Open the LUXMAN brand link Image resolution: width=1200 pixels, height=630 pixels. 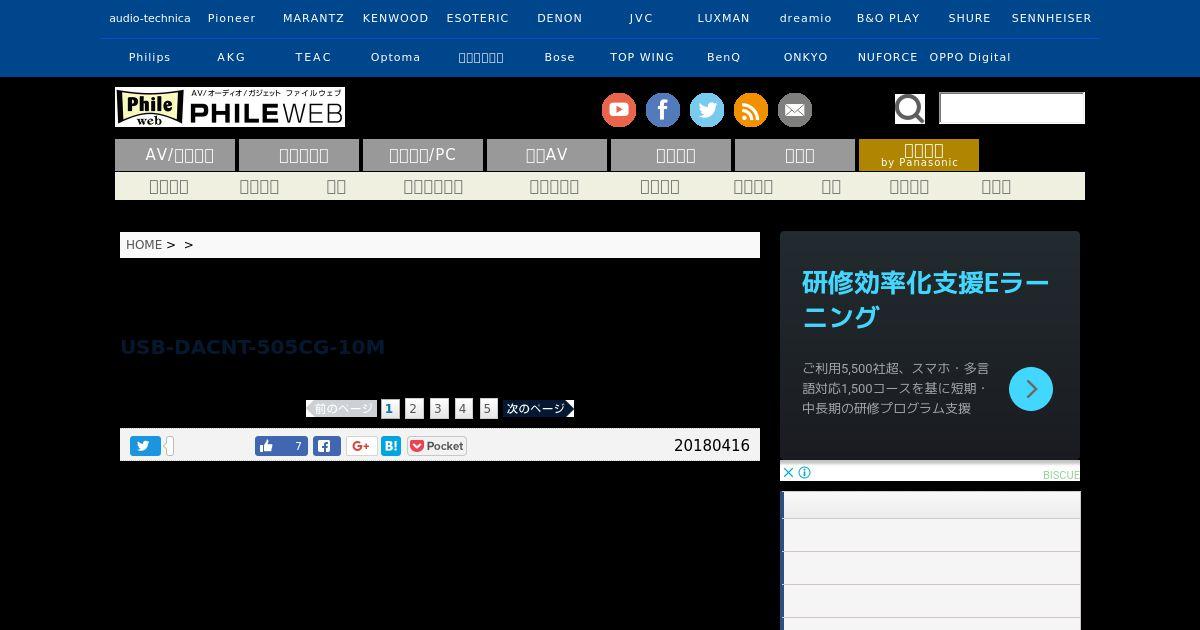coord(724,18)
